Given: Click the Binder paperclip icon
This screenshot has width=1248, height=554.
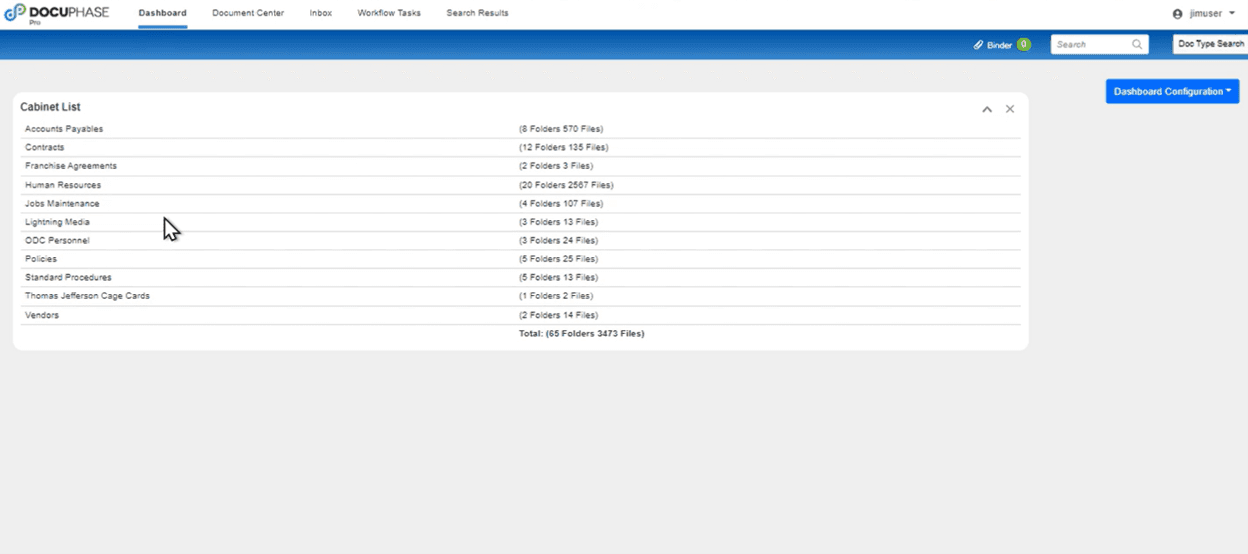Looking at the screenshot, I should [x=979, y=45].
